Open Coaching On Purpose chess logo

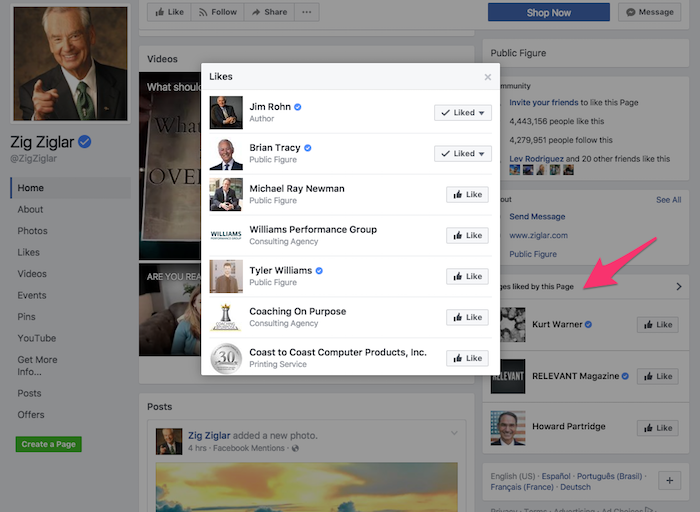pos(226,317)
